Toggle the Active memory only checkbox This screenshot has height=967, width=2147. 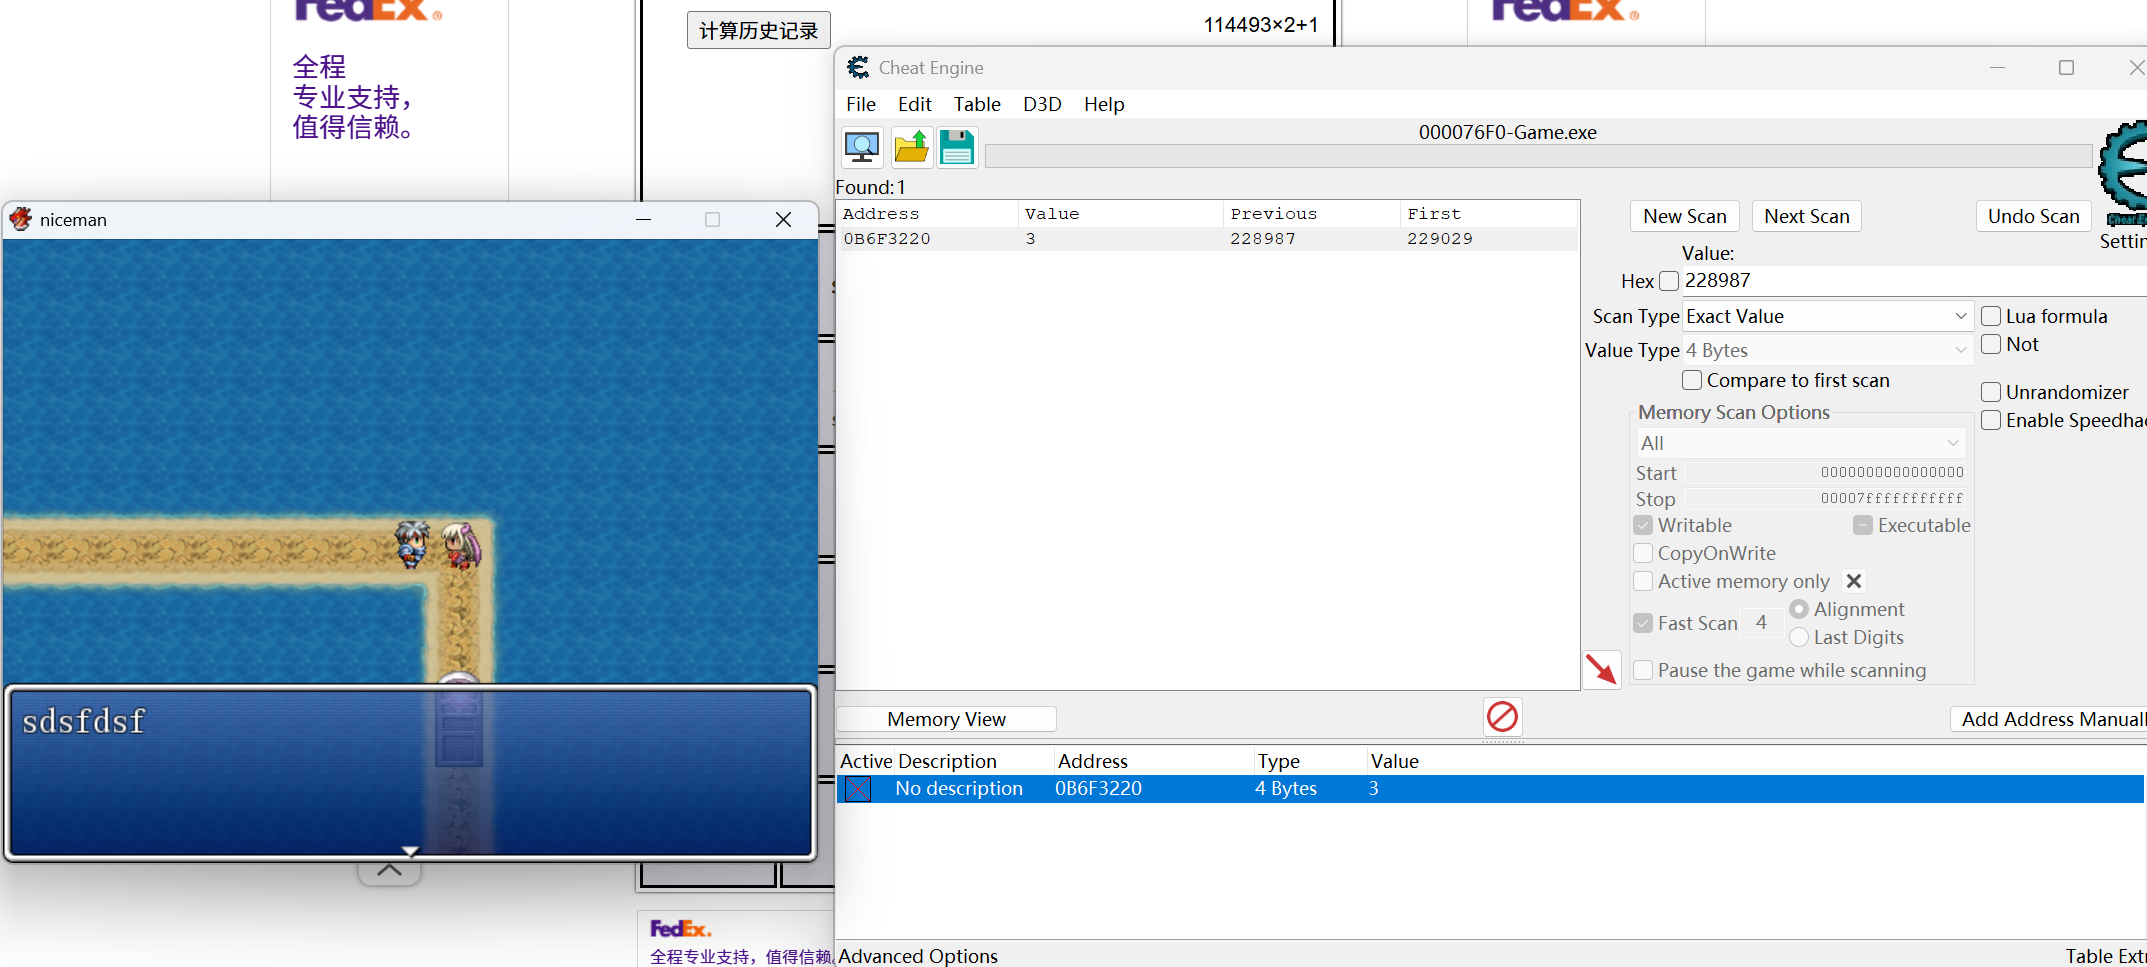pyautogui.click(x=1643, y=581)
